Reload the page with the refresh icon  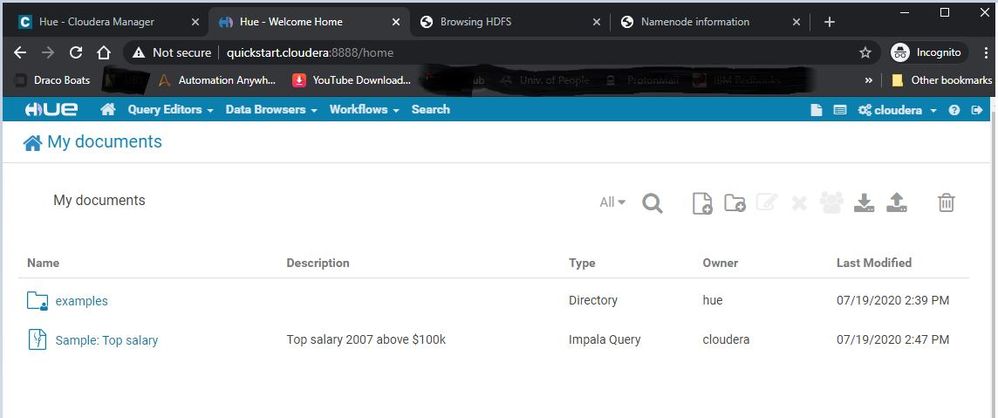76,53
